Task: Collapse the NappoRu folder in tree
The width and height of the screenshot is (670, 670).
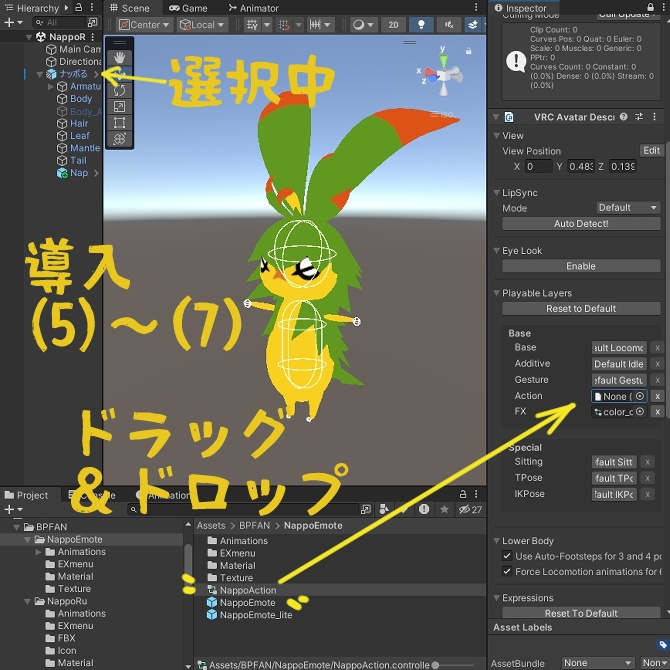Action: (27, 601)
